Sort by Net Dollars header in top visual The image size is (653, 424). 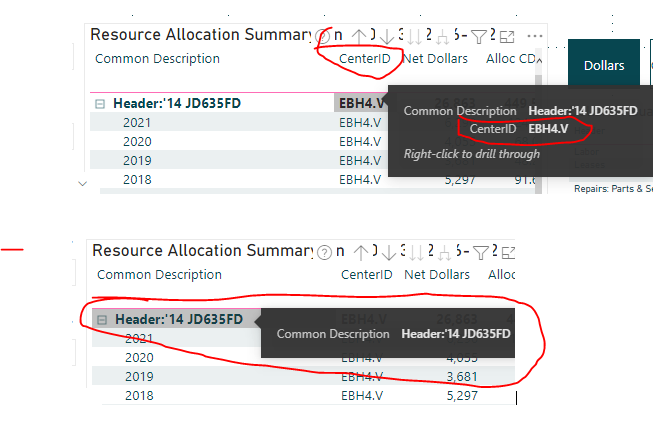point(435,59)
